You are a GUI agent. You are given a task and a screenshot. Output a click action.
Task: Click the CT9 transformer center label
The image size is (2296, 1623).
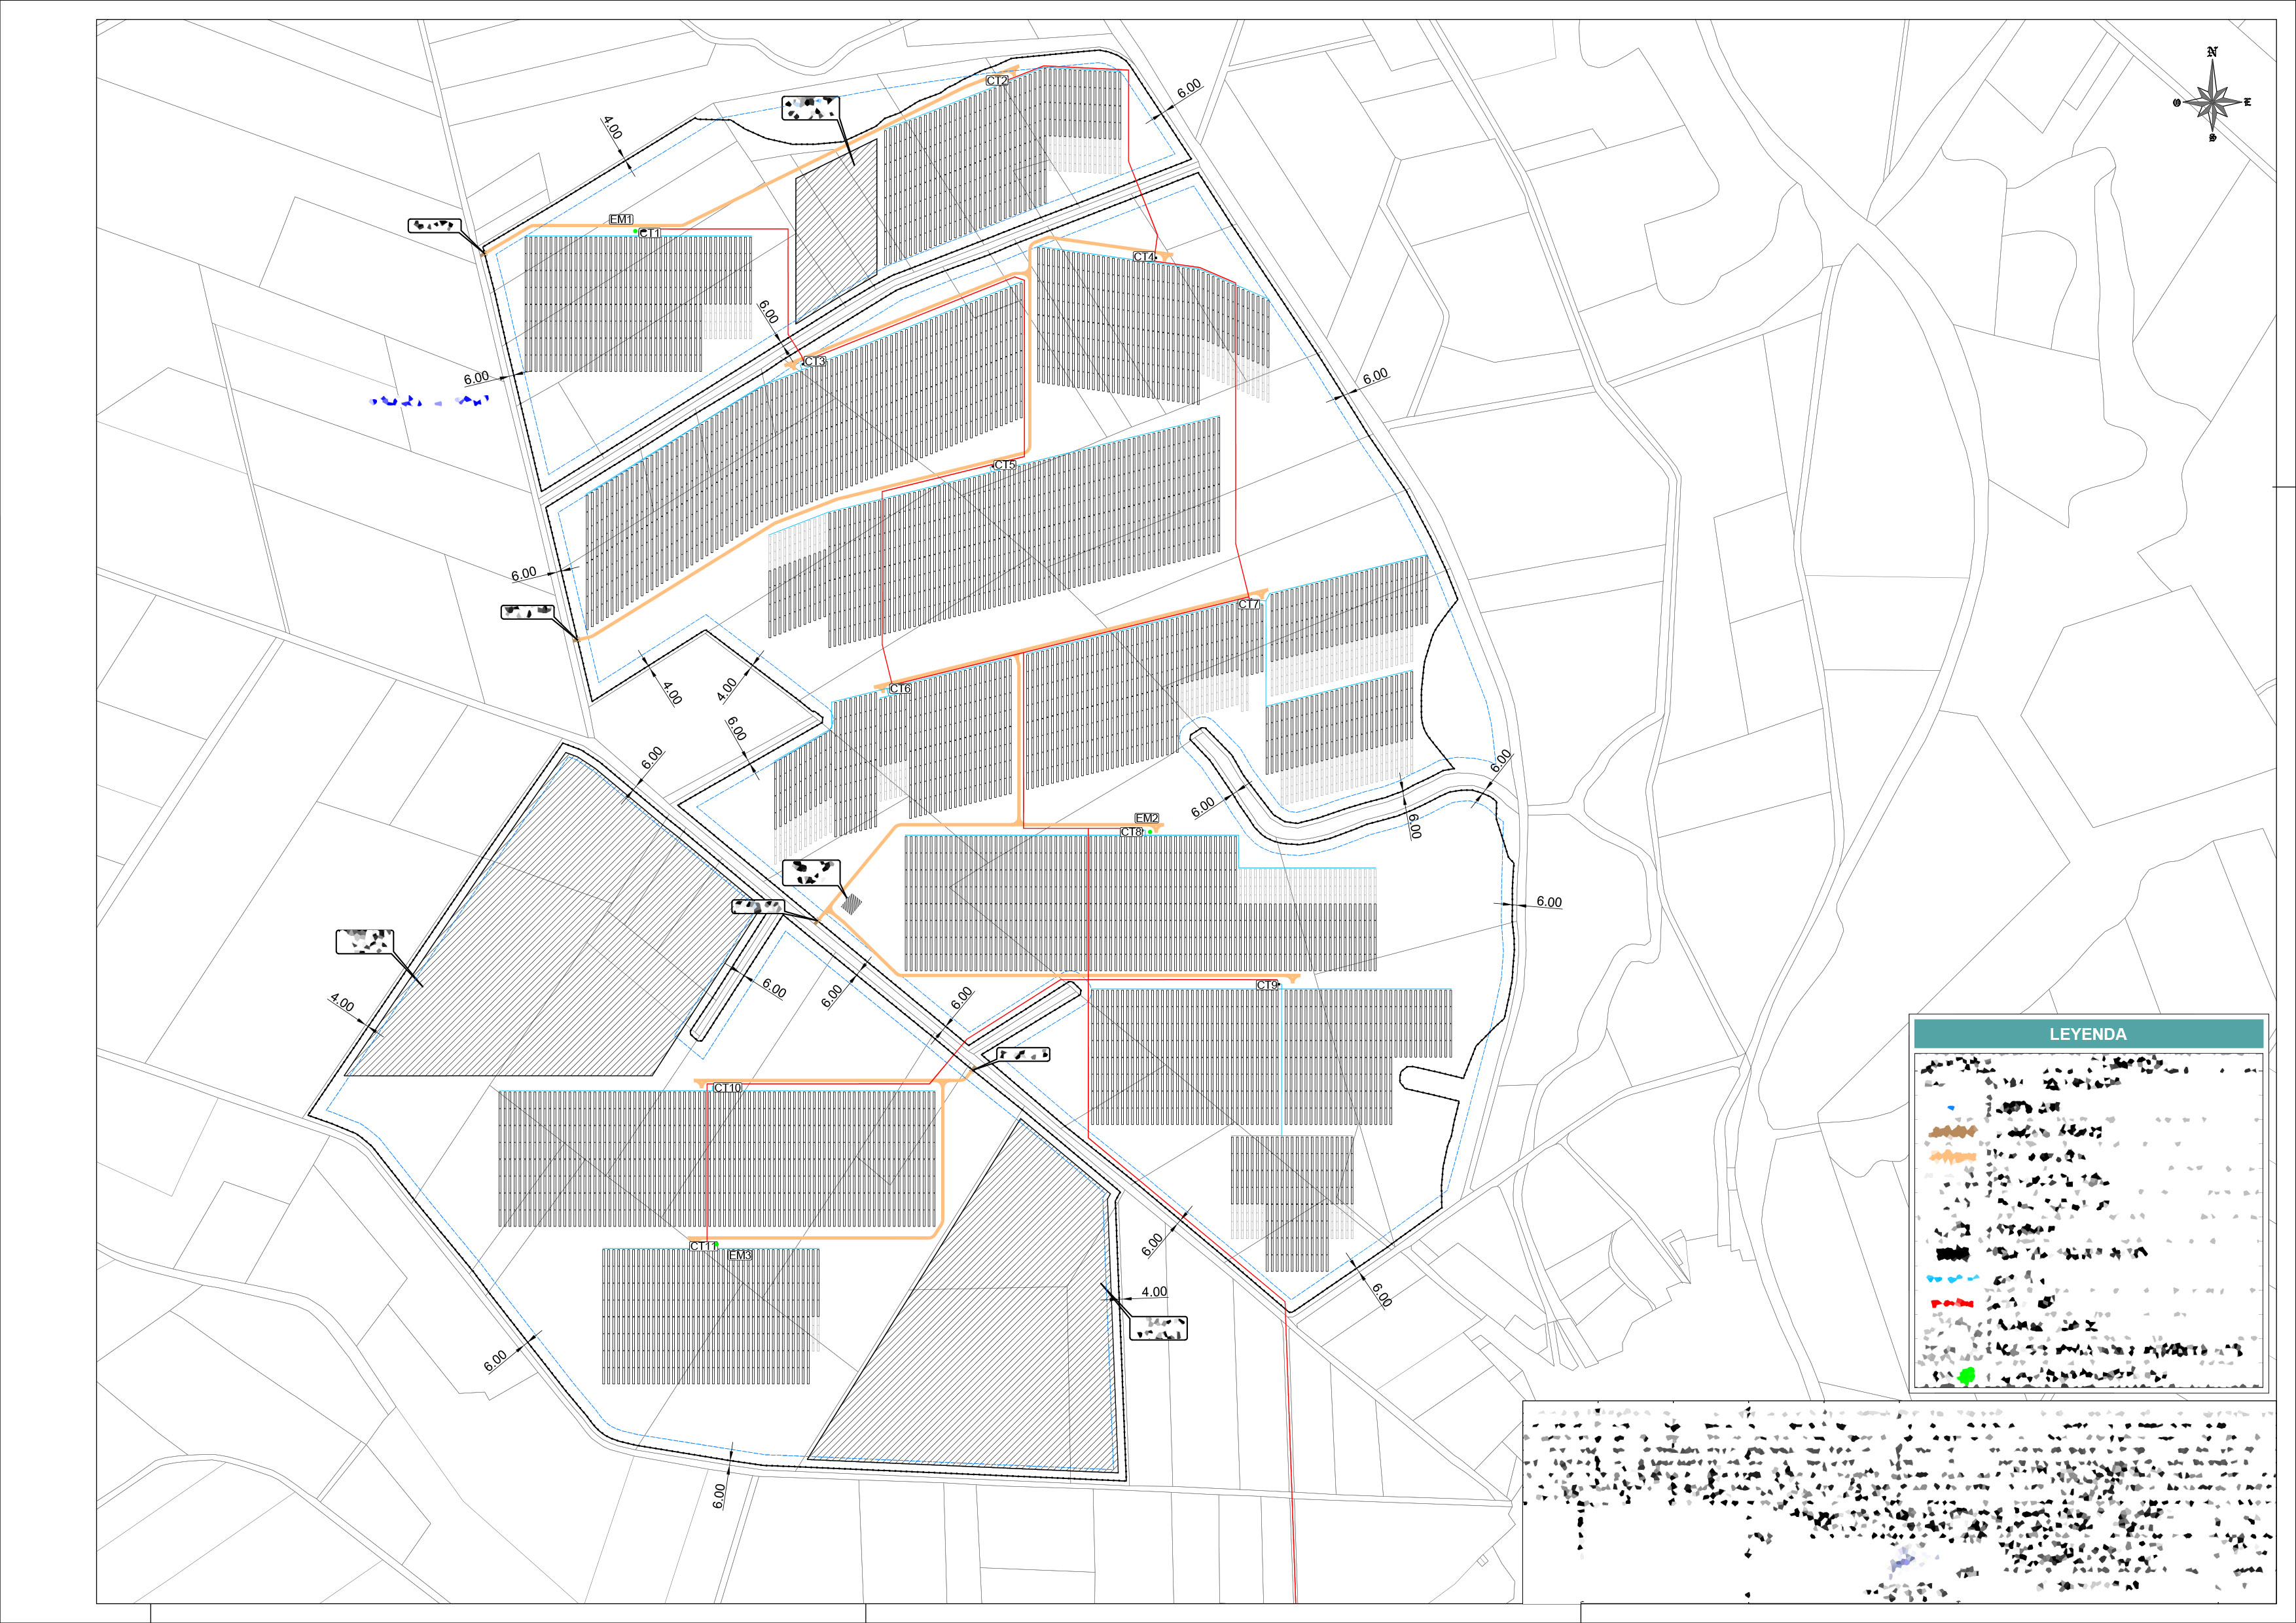pos(1267,985)
